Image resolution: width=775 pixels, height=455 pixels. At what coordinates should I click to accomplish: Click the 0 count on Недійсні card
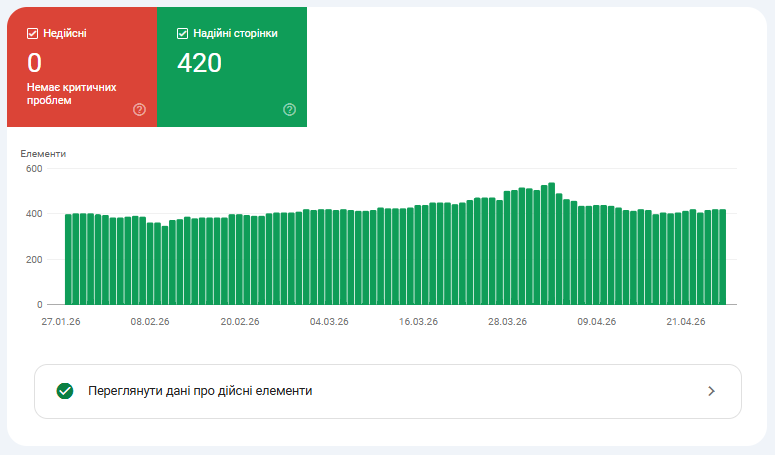35,63
